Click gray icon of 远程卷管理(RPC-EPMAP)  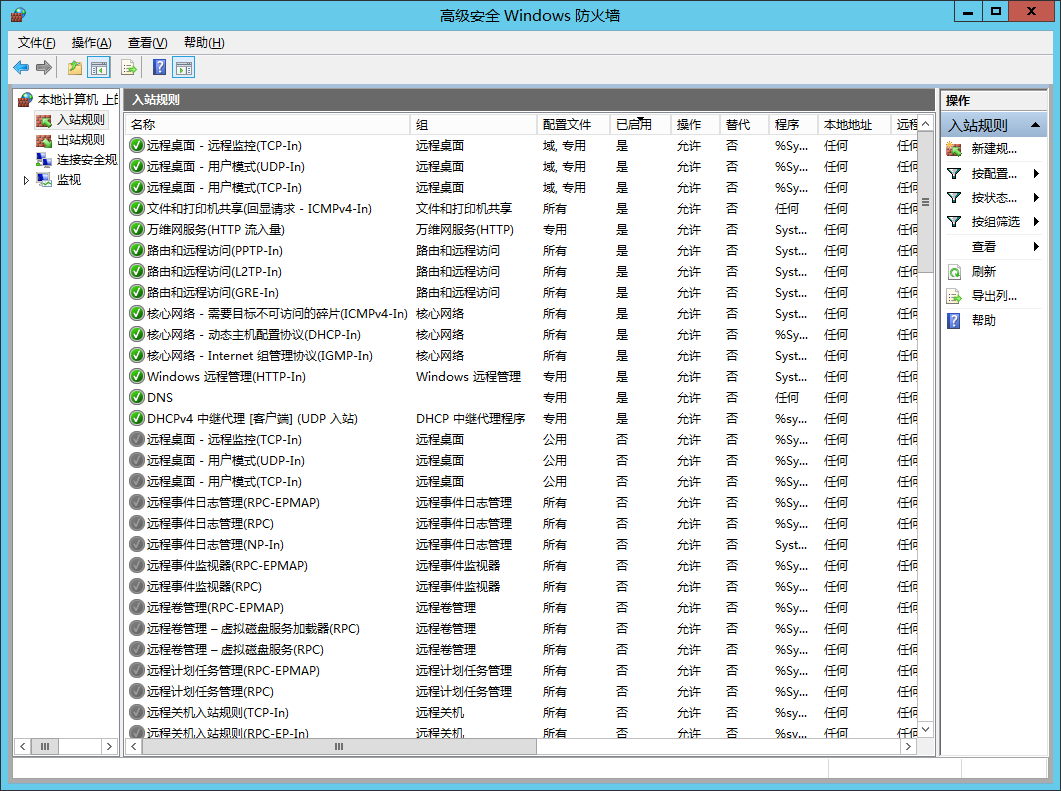pos(137,607)
